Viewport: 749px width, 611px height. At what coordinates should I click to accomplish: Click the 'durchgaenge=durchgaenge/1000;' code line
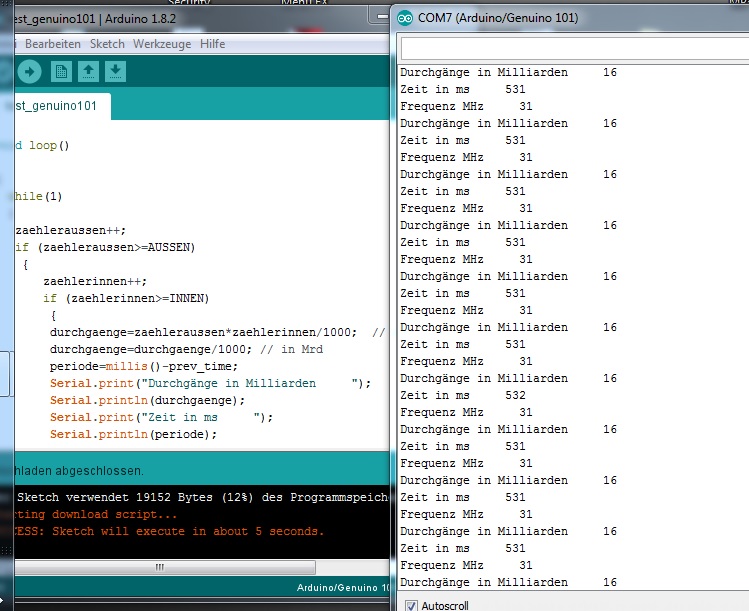[x=151, y=349]
